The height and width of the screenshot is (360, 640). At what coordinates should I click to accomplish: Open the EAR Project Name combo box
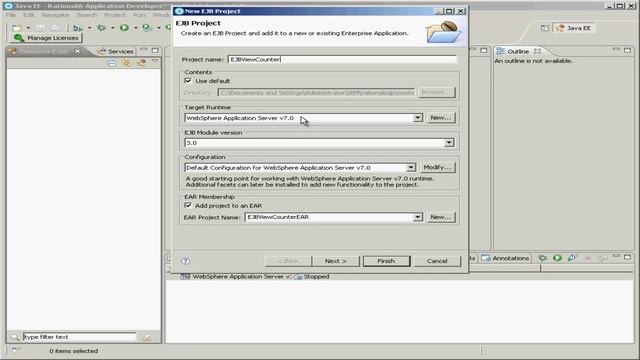[334, 217]
